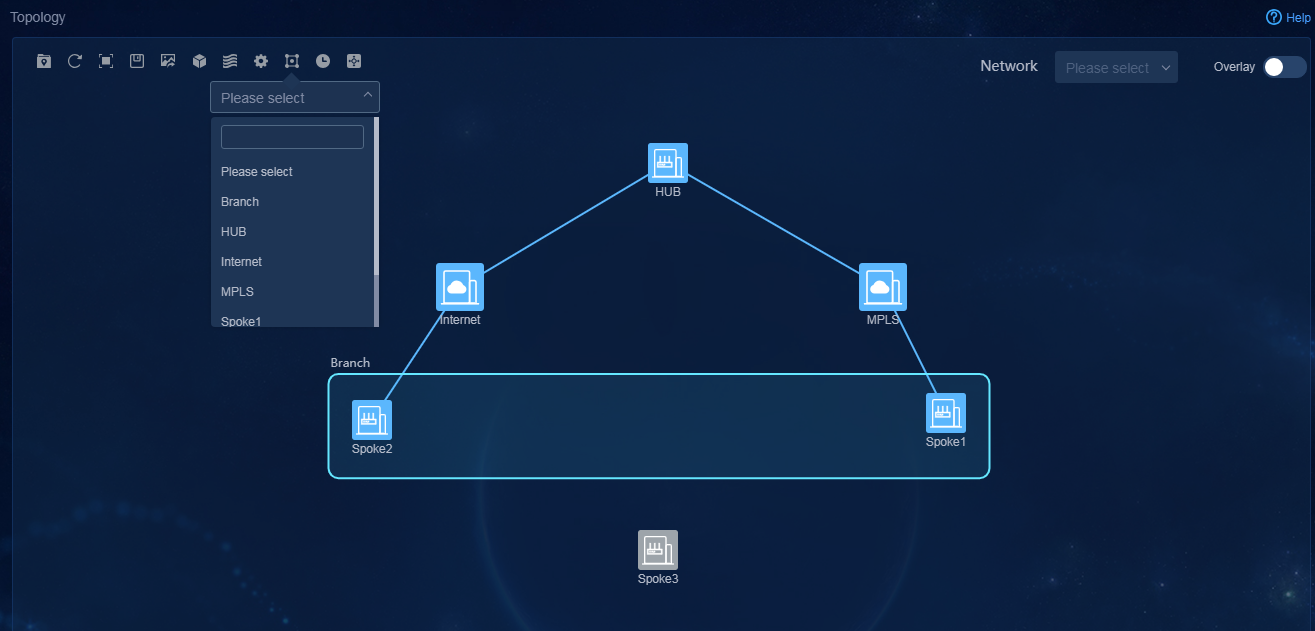Image resolution: width=1315 pixels, height=631 pixels.
Task: Select the Internet cloud node
Action: pos(460,287)
